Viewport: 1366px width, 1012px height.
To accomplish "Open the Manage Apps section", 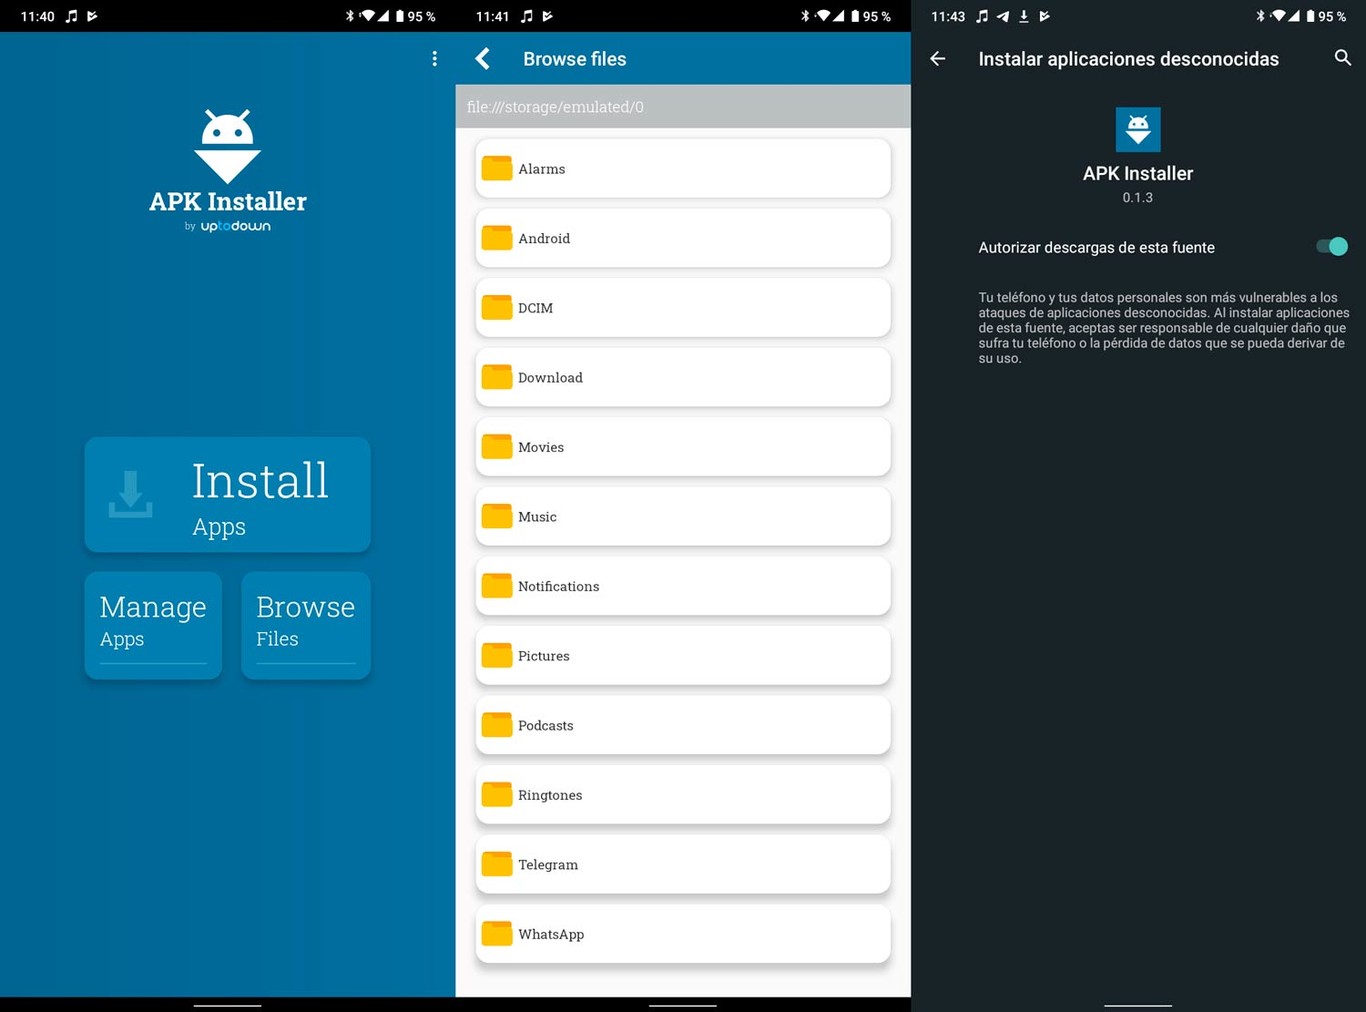I will (x=152, y=625).
